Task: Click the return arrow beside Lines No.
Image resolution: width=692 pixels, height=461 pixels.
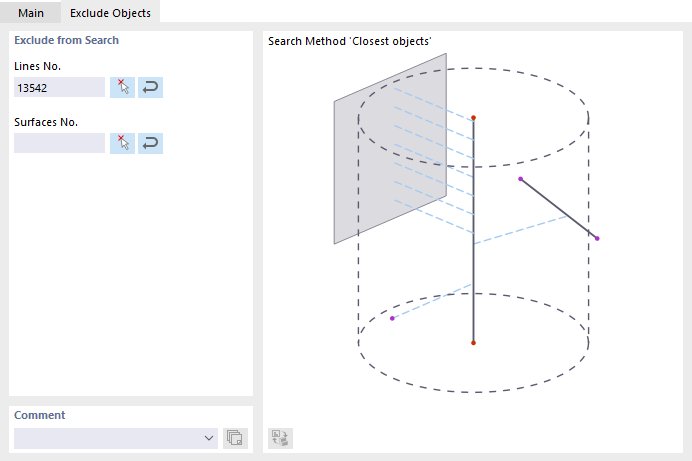Action: (150, 87)
